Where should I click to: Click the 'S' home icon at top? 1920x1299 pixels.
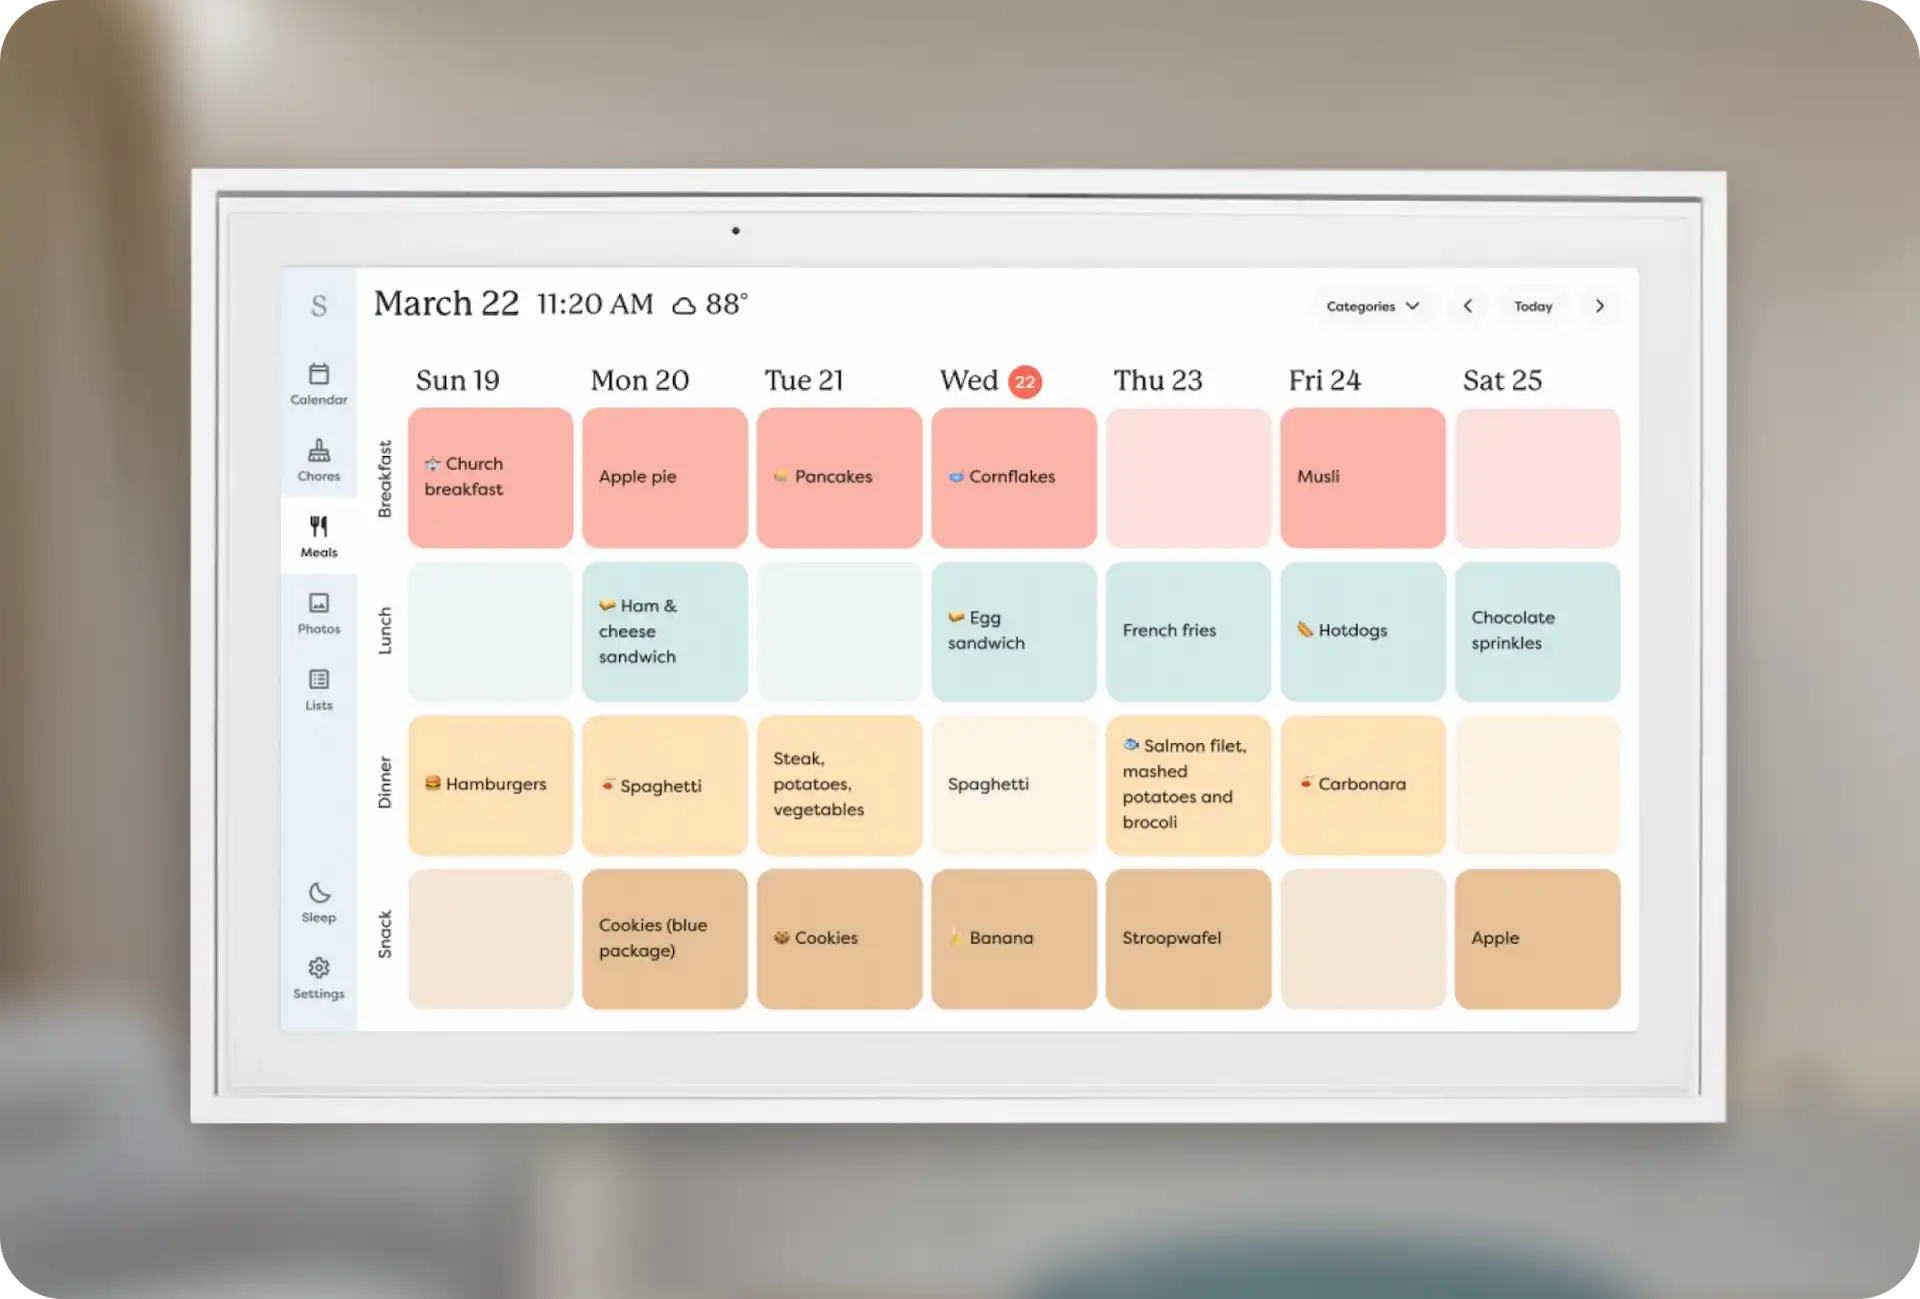pyautogui.click(x=317, y=306)
